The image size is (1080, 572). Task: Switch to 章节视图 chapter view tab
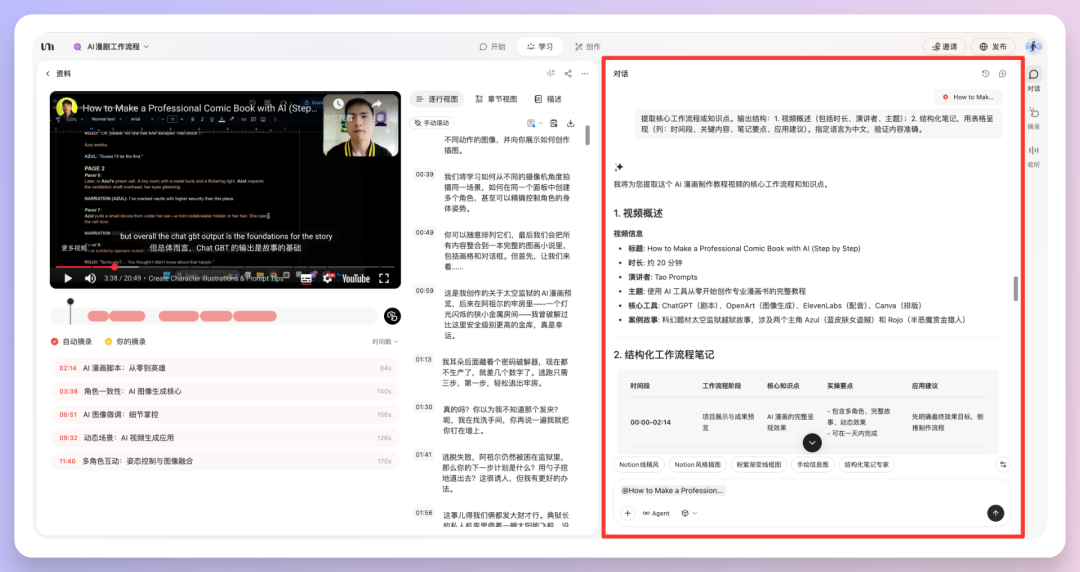pos(496,99)
